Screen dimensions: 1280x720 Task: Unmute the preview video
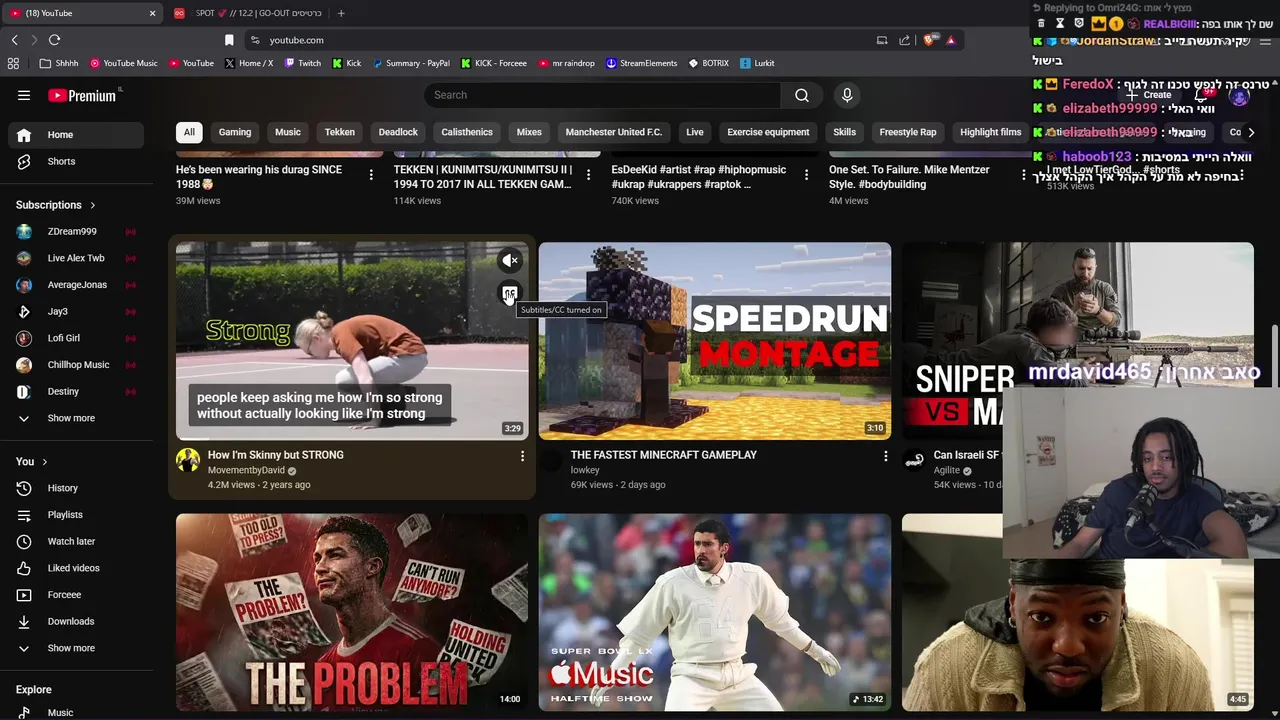[510, 261]
